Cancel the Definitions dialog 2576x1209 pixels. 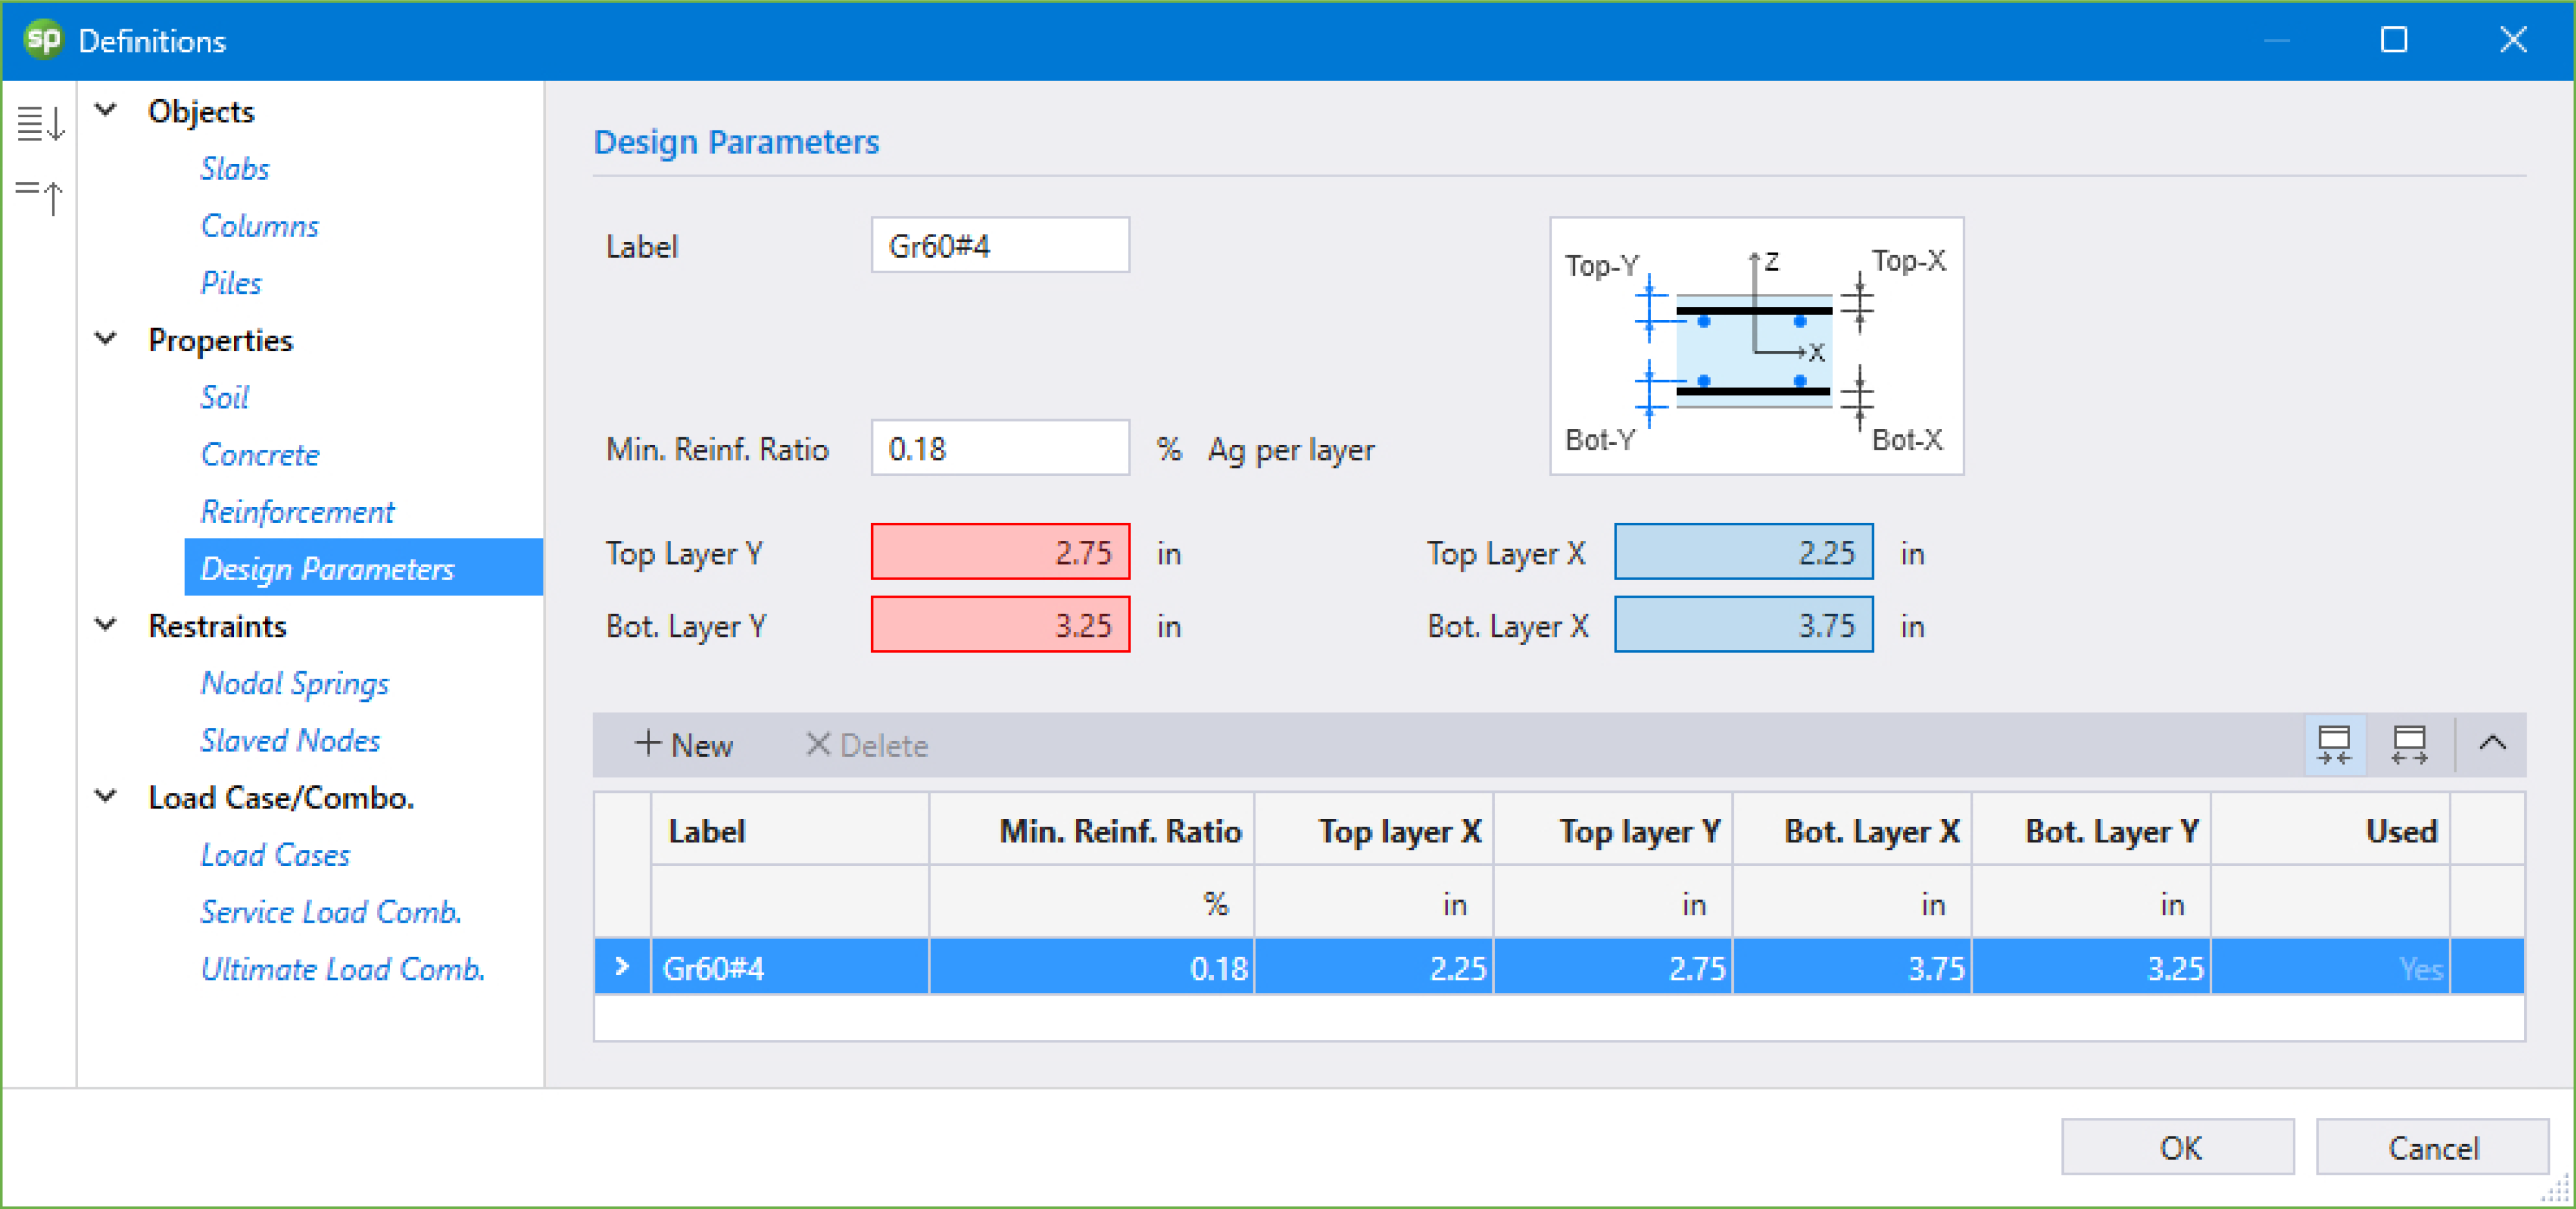2432,1147
